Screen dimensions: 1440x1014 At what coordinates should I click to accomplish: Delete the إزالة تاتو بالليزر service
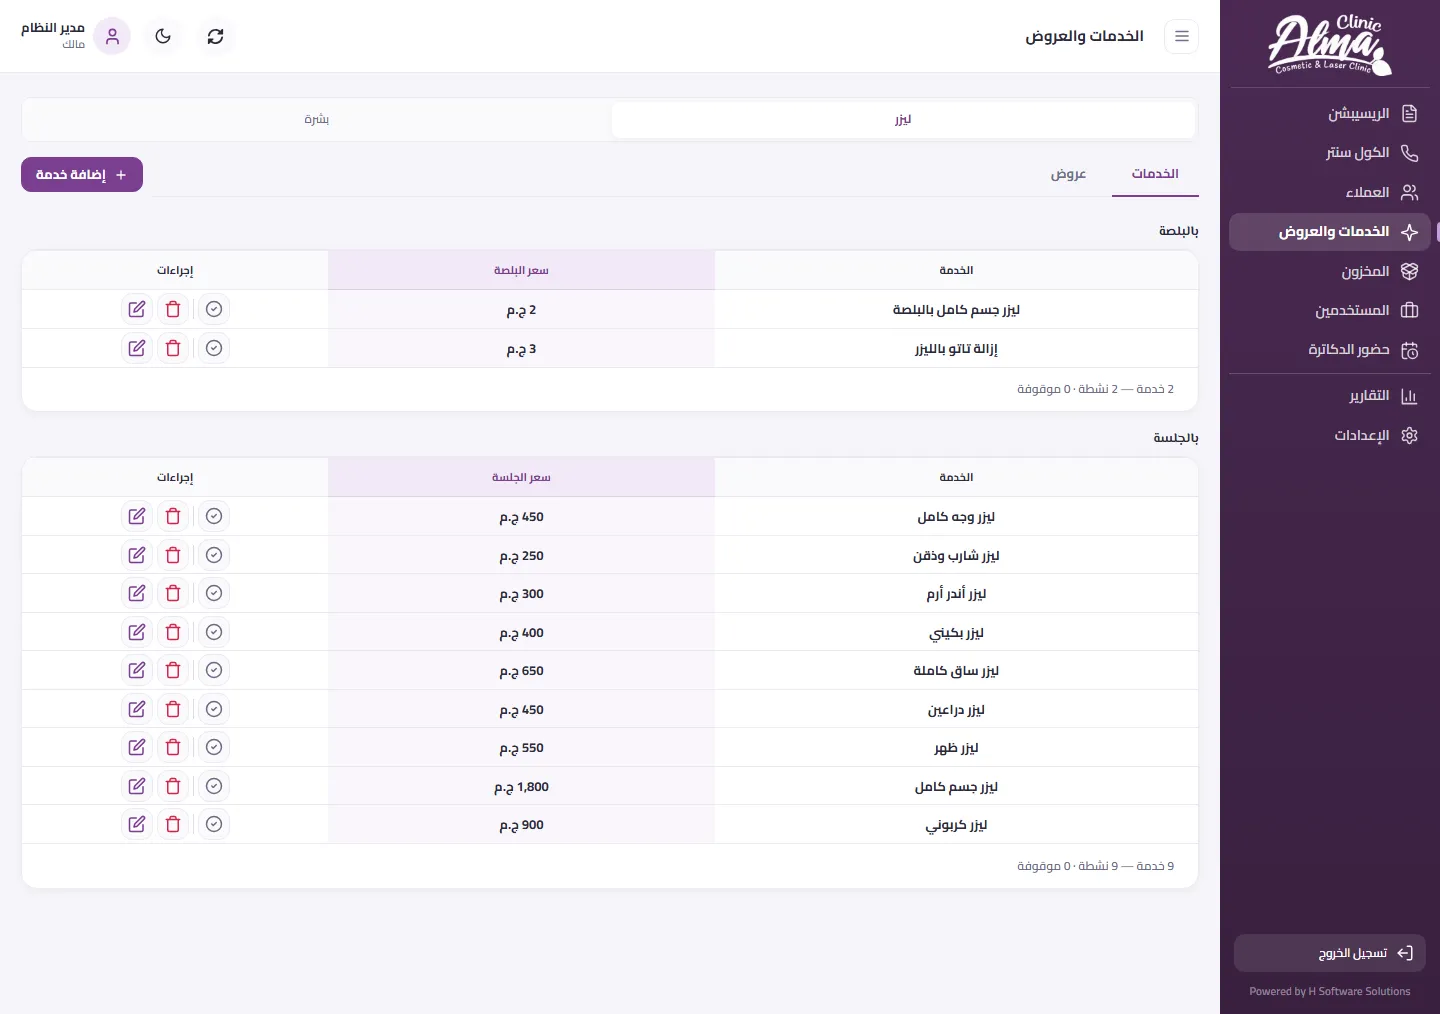point(173,348)
